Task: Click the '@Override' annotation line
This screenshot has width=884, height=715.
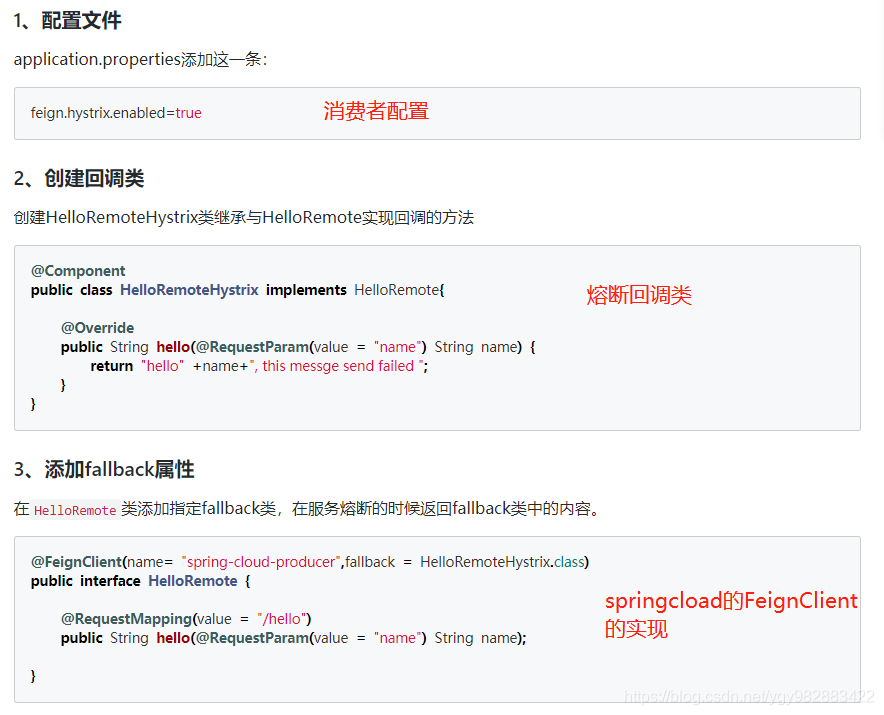Action: tap(97, 328)
